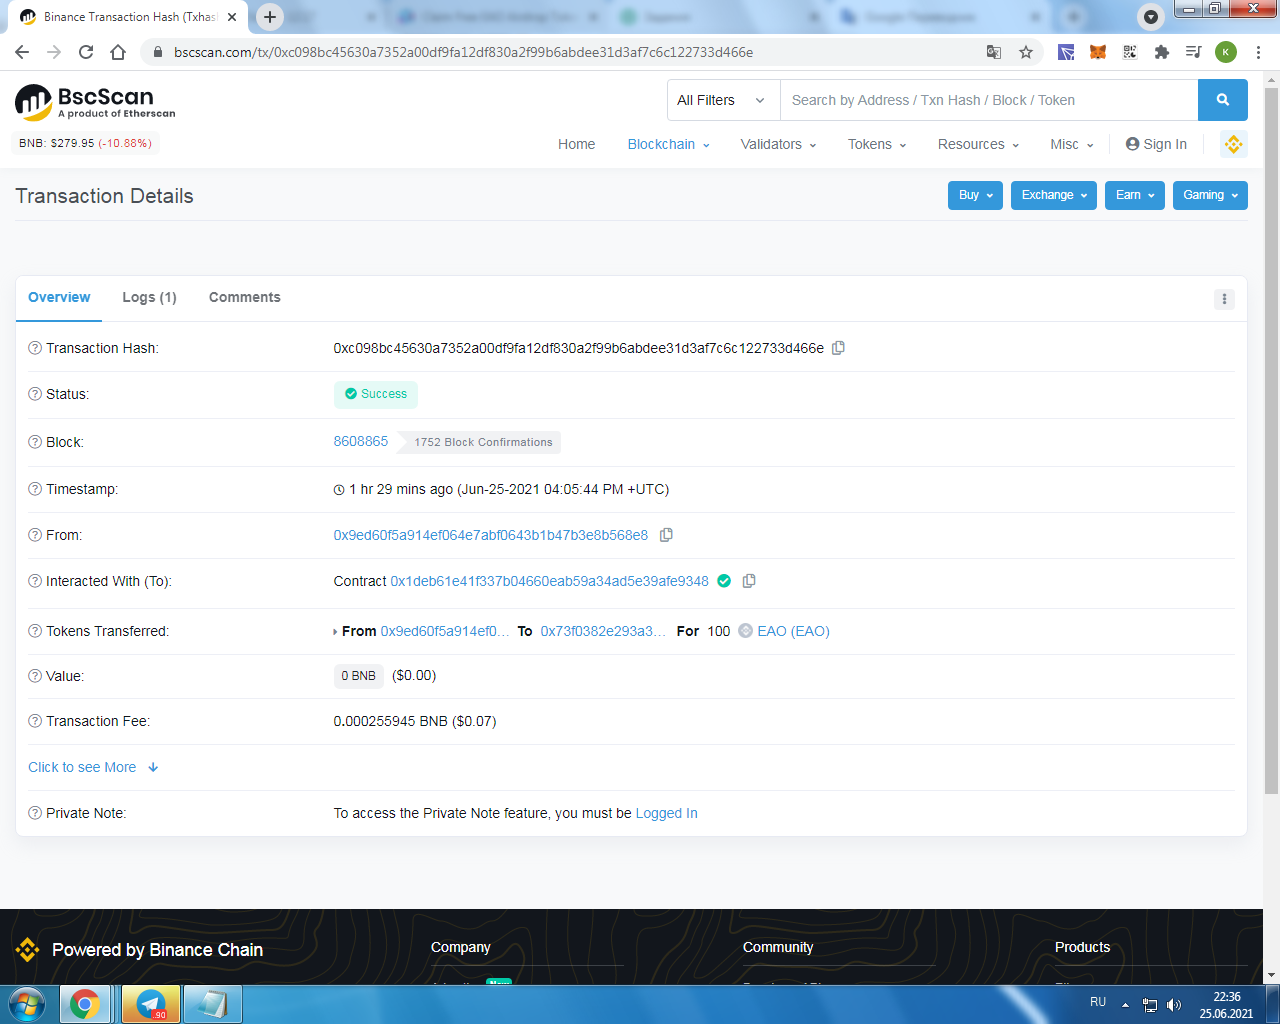Viewport: 1280px width, 1024px height.
Task: Open block 8608865
Action: (360, 441)
